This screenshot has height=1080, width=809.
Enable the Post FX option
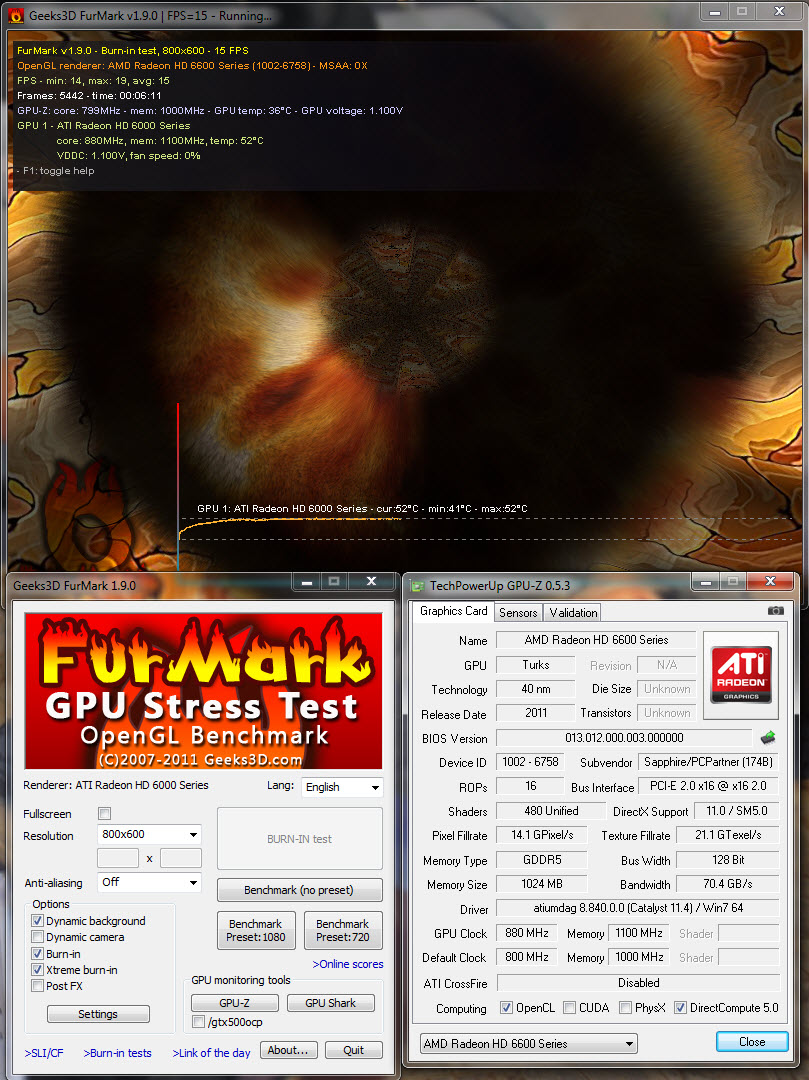[x=38, y=986]
